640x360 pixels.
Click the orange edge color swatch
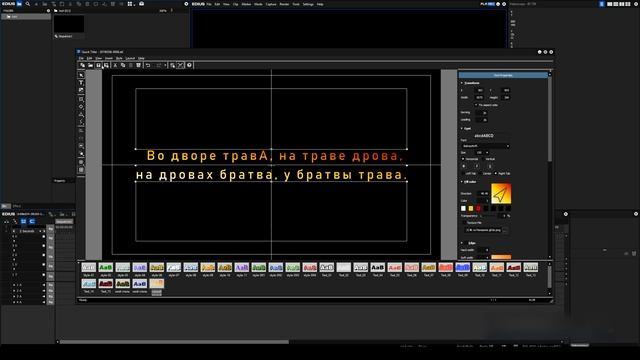(501, 257)
